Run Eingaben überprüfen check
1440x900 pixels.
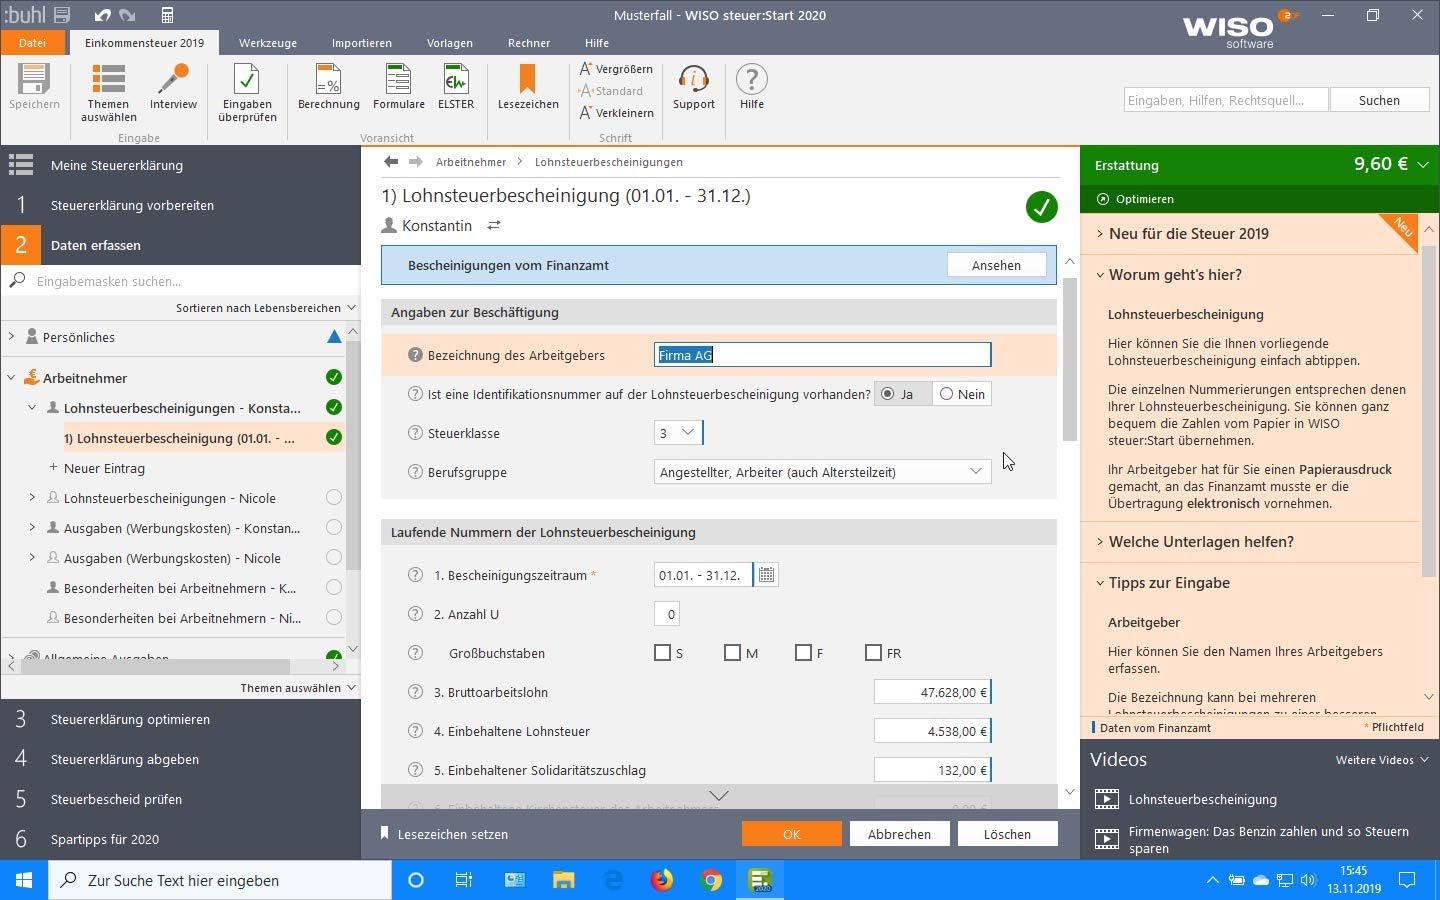[x=247, y=93]
